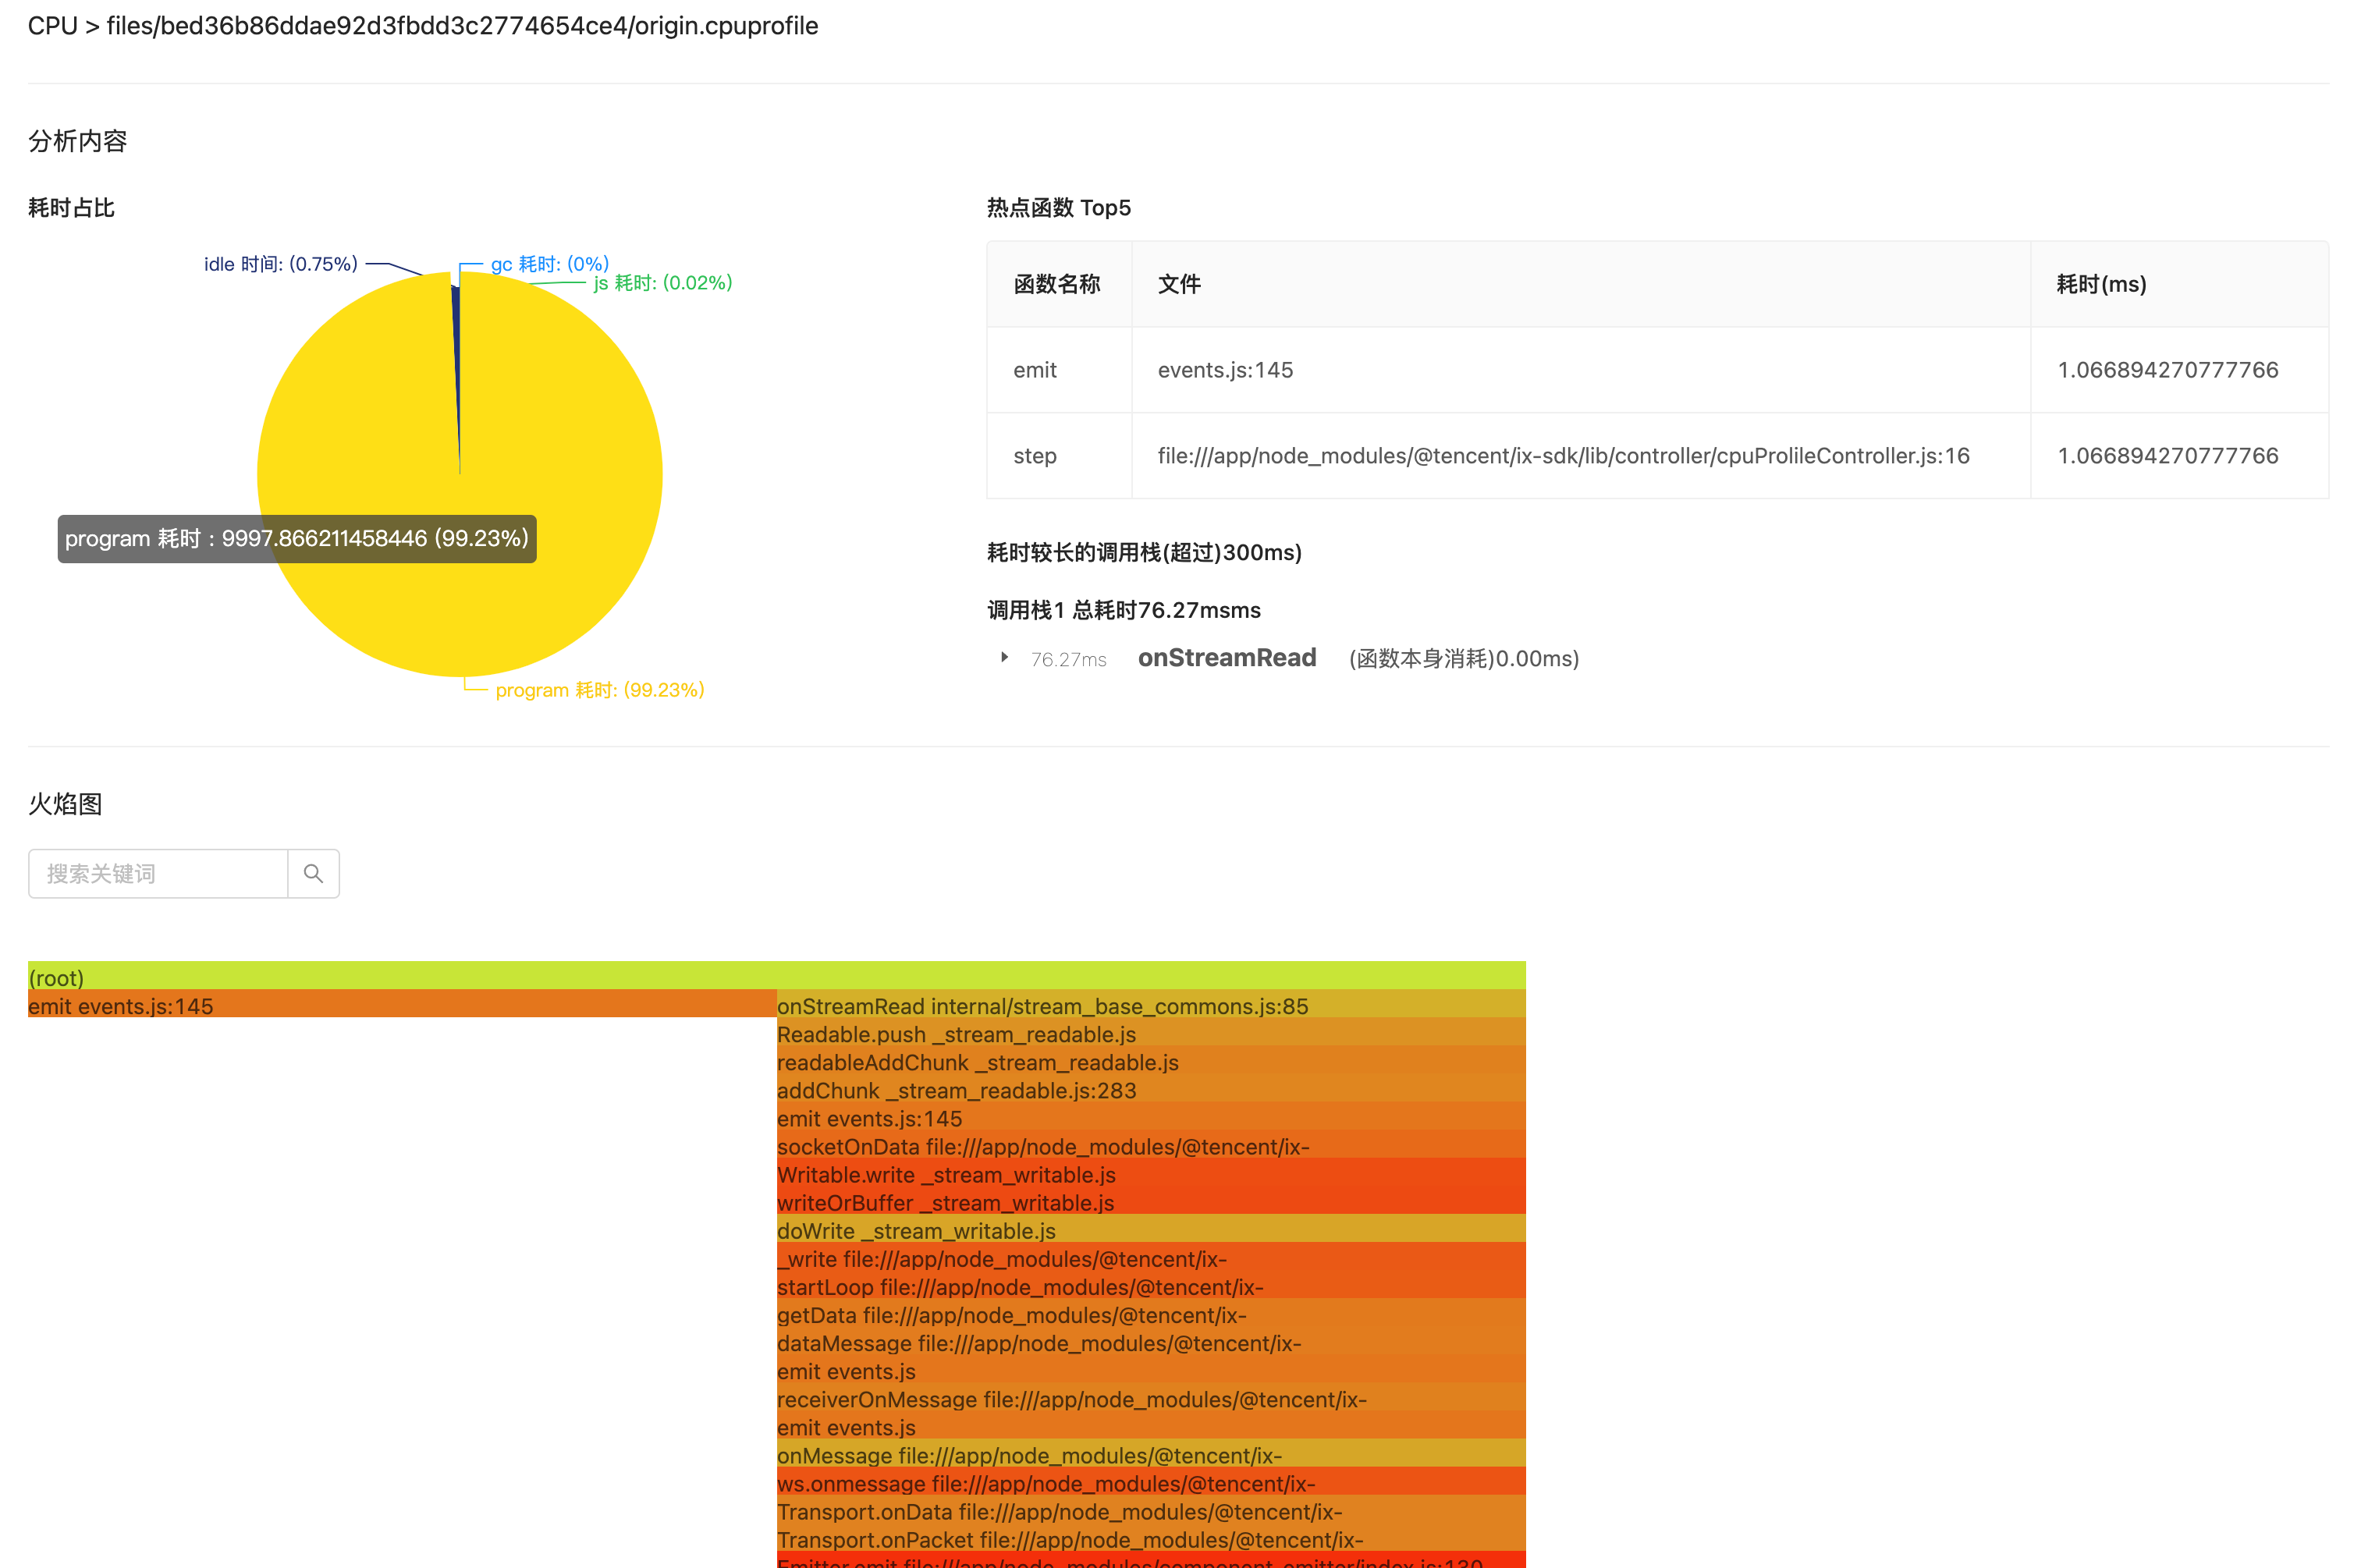
Task: Select the '_write' flame bar
Action: (1151, 1257)
